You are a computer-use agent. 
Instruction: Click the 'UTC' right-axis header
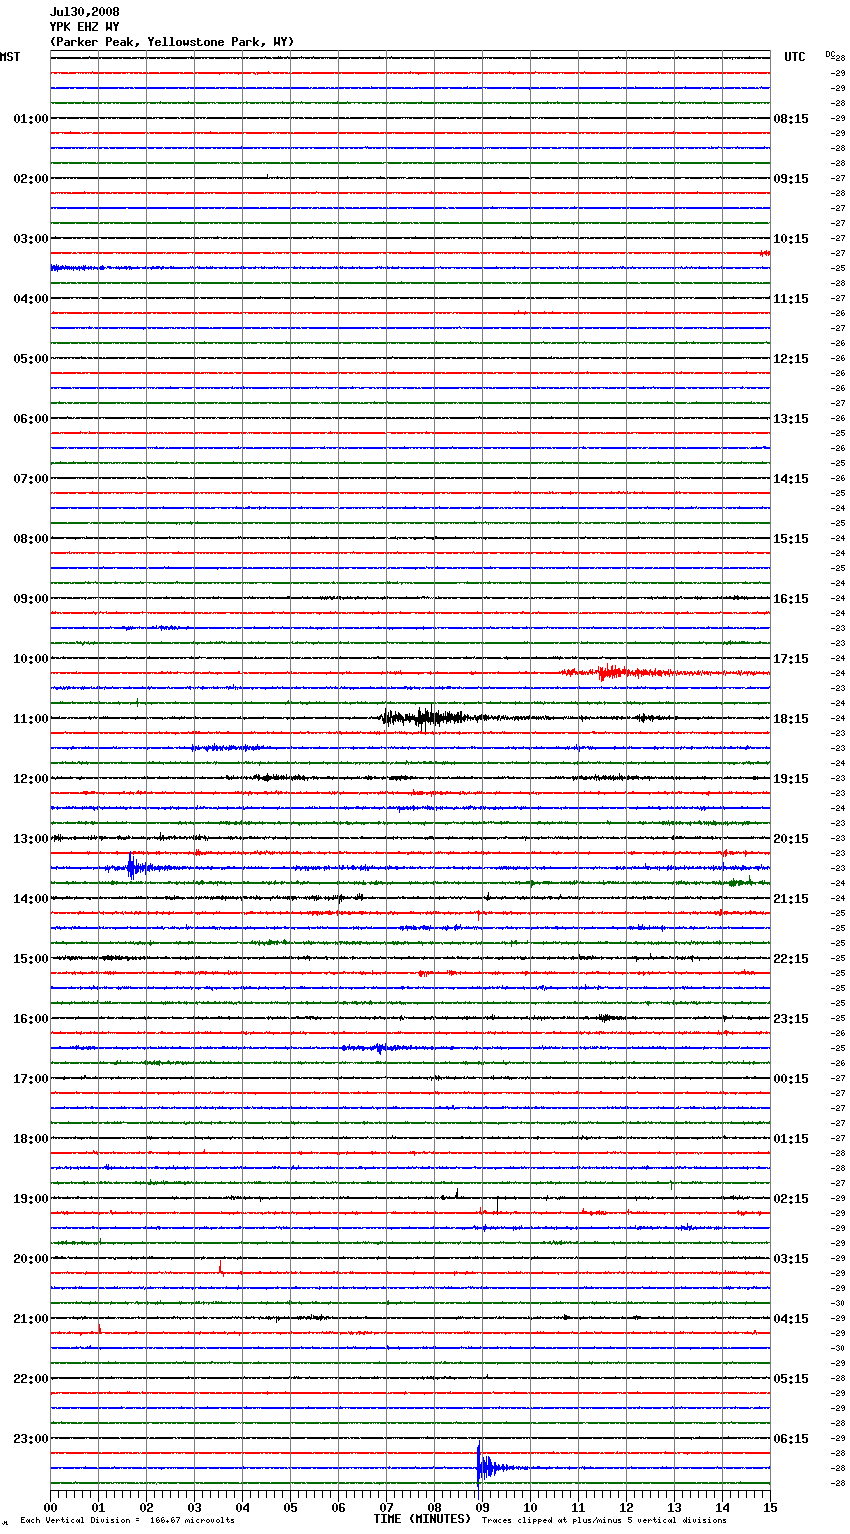pos(795,57)
